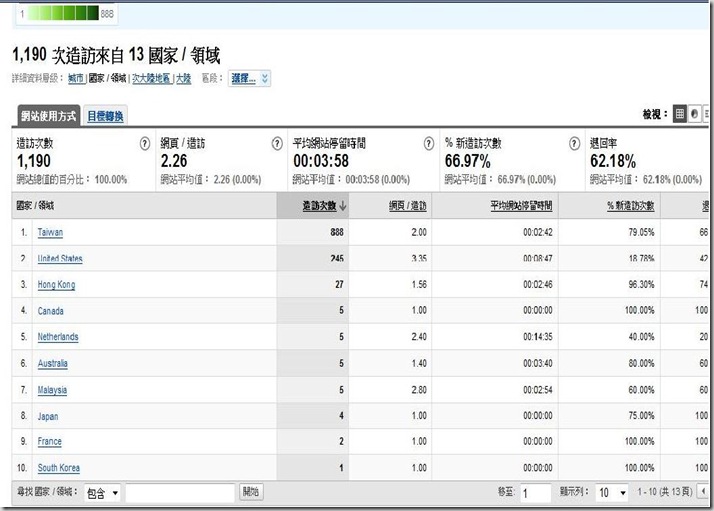Open Taiwan country link

coord(50,232)
